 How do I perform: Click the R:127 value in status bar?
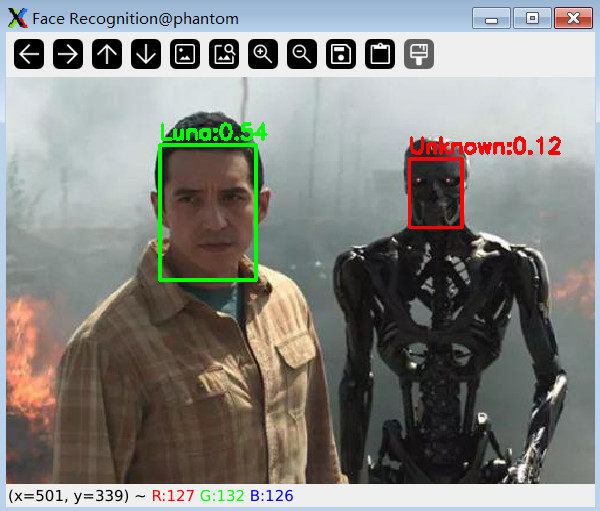pyautogui.click(x=173, y=496)
